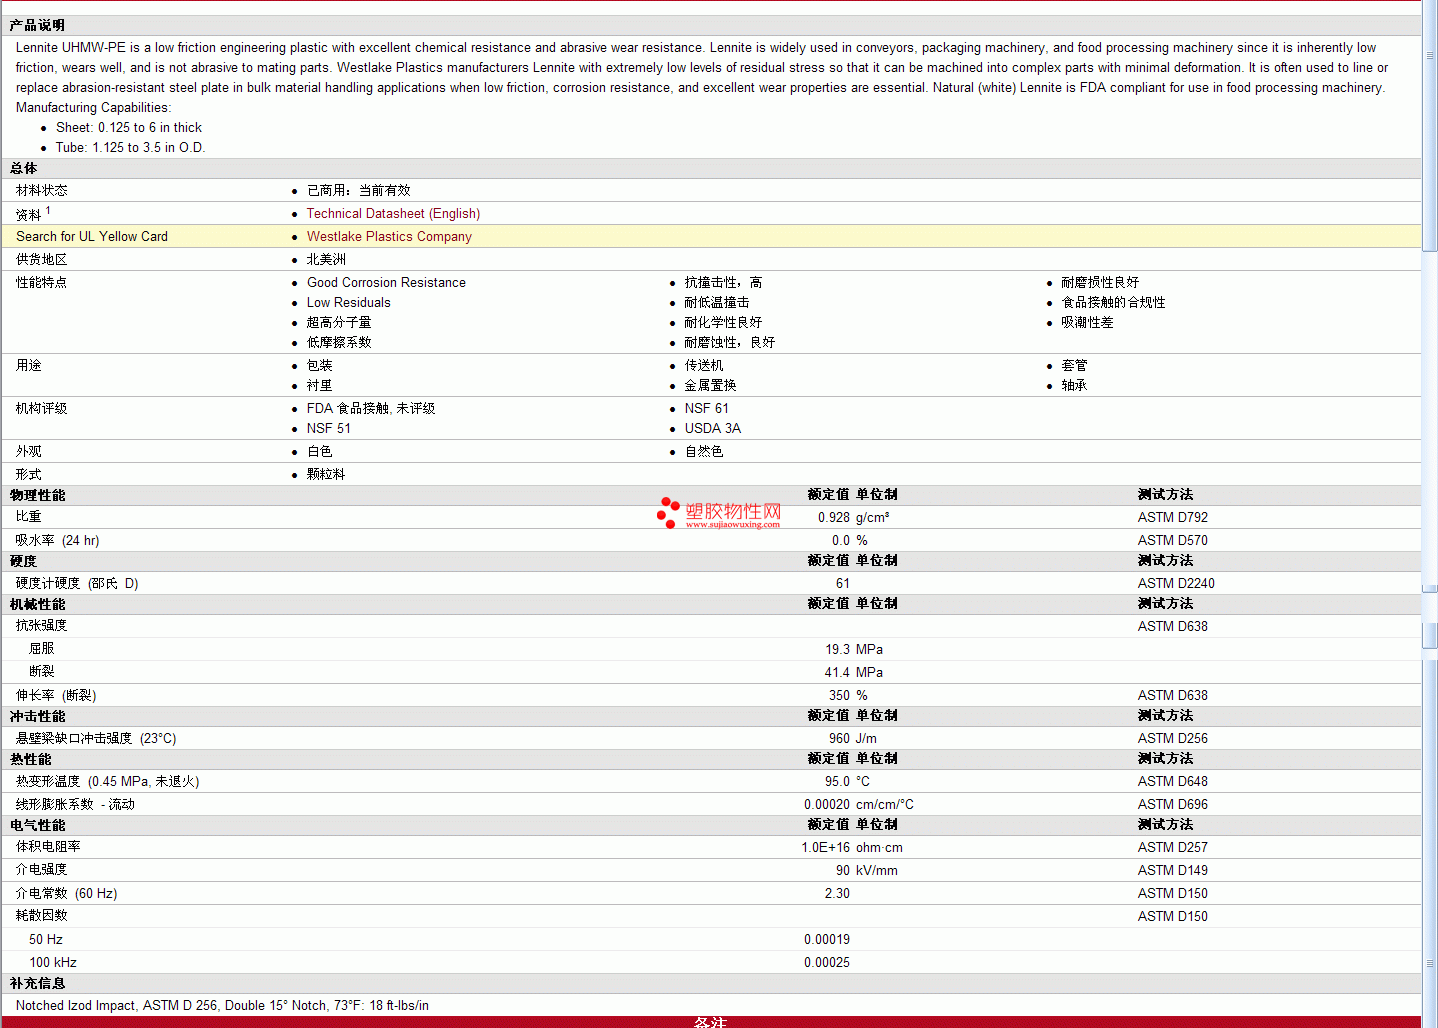Click the Low Residuals feature
The image size is (1438, 1028).
click(x=349, y=302)
